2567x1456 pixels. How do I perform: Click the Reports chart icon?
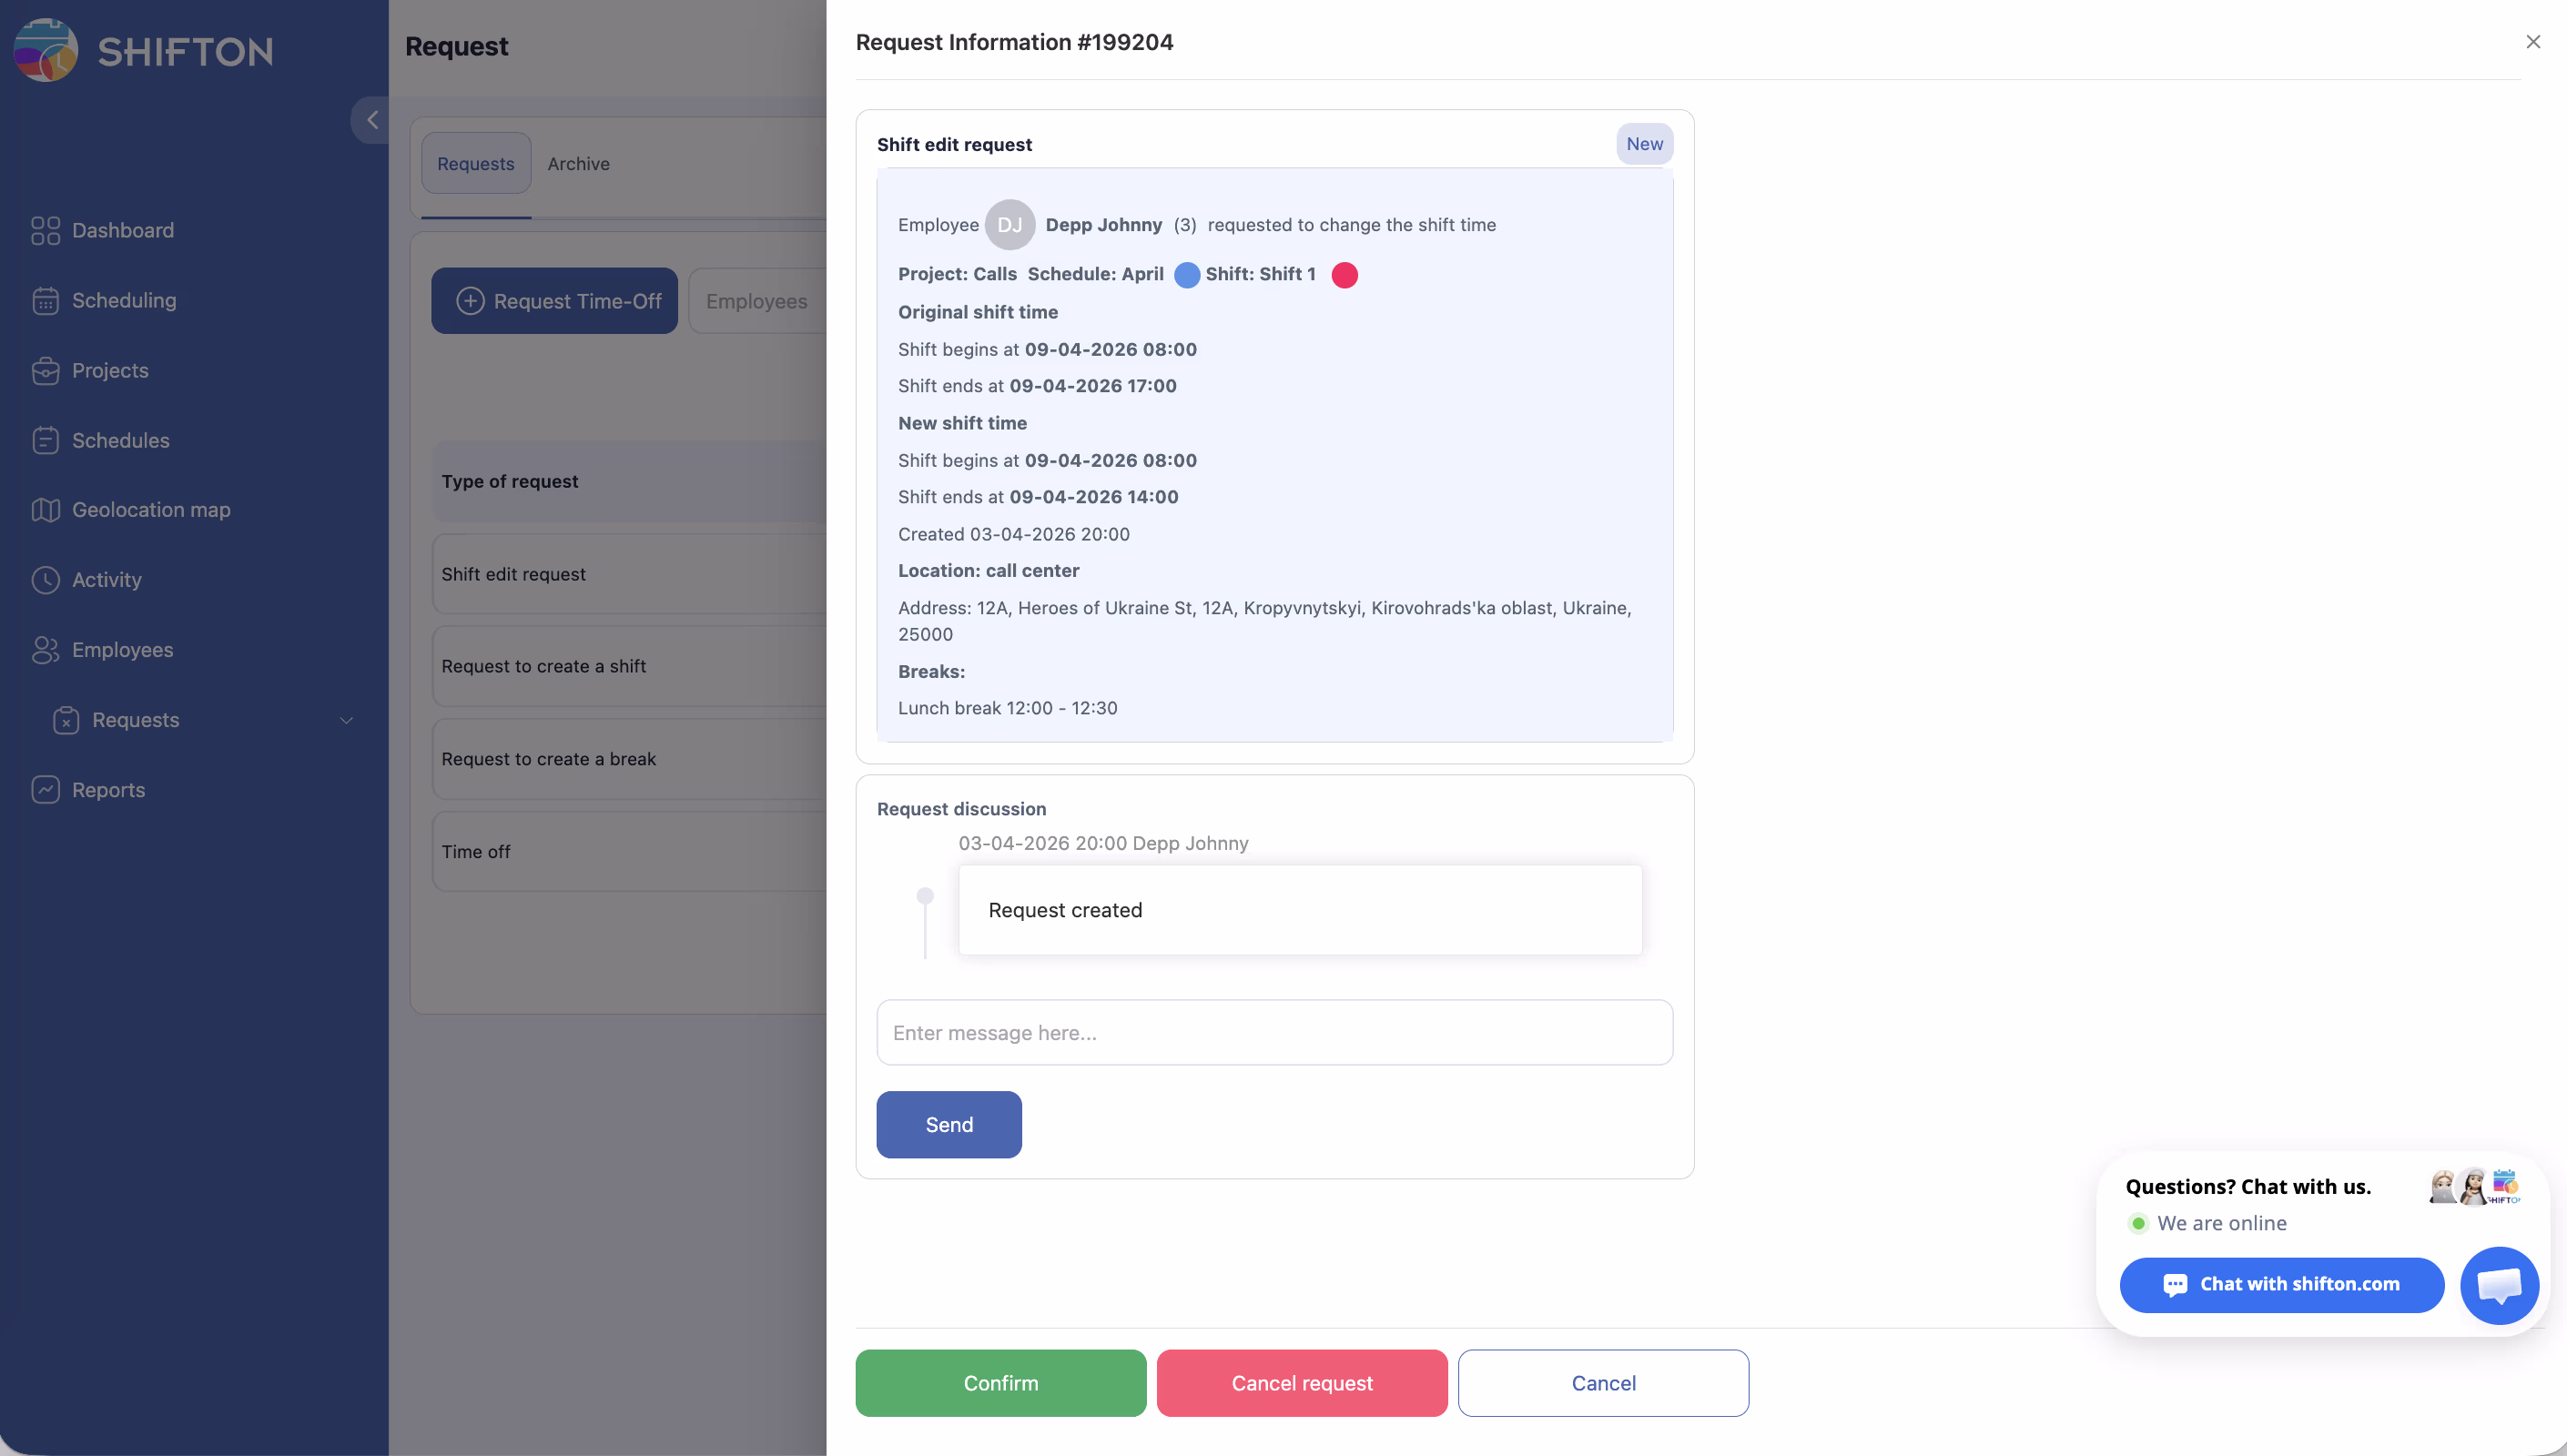click(45, 790)
